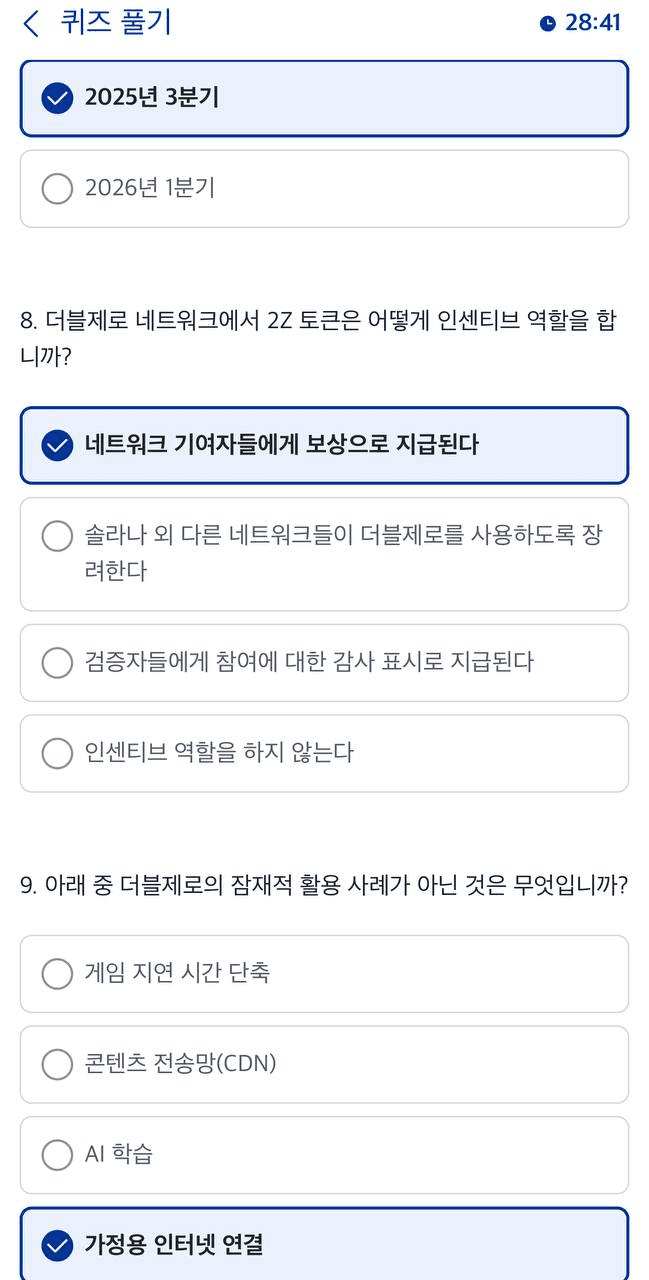Click the empty circle icon beside 게임 지연 시간 단축

[x=58, y=973]
